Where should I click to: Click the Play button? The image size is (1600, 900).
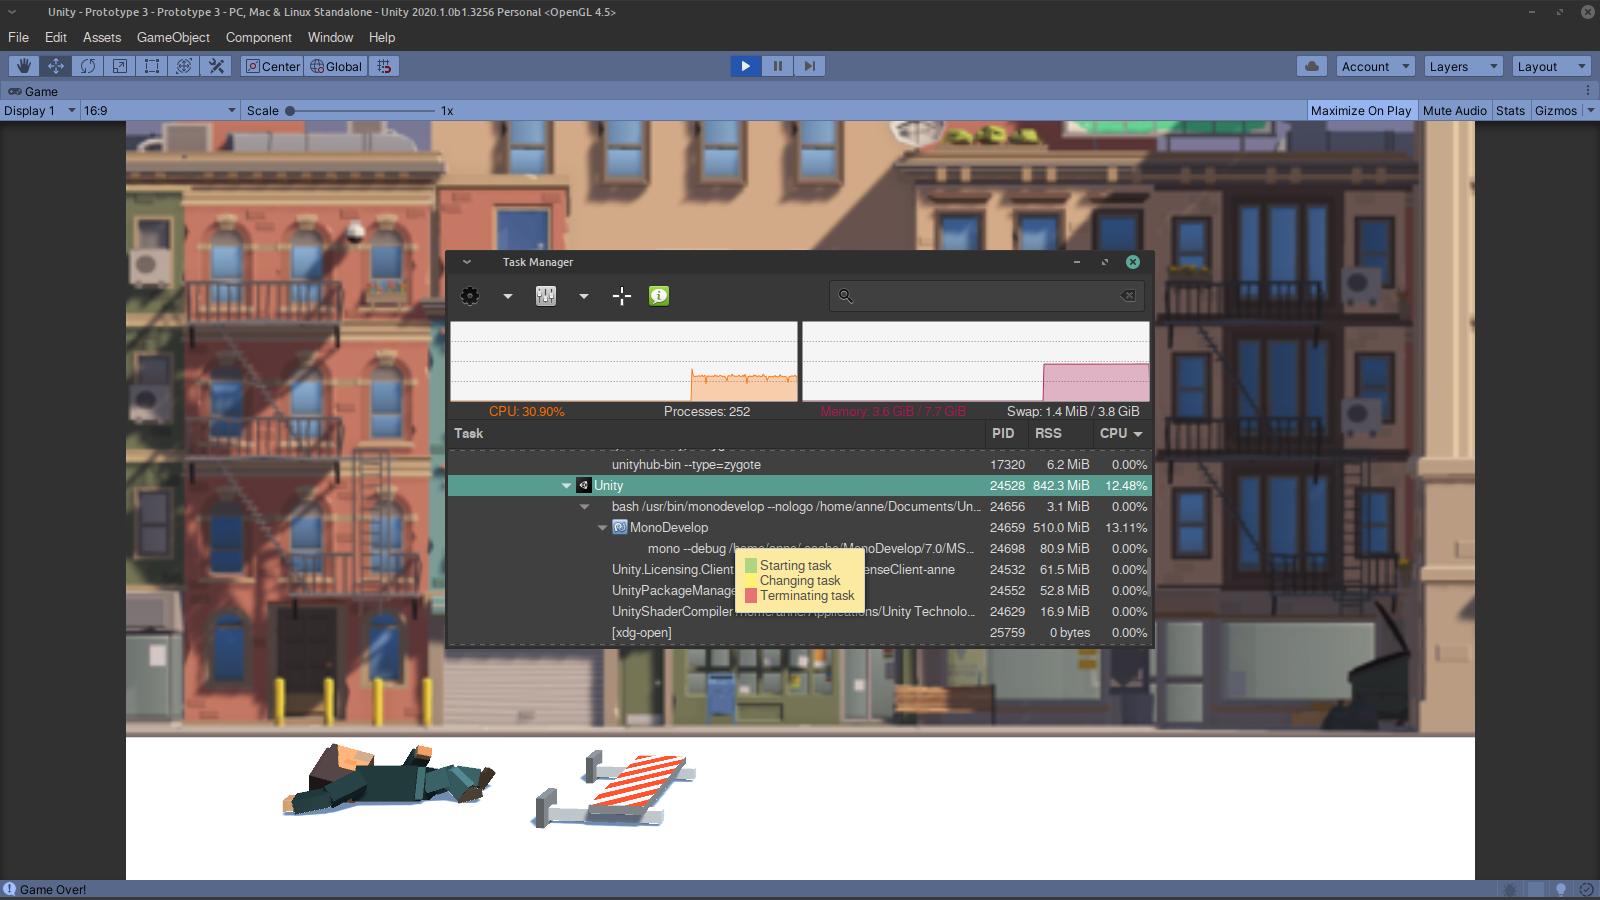pos(745,66)
